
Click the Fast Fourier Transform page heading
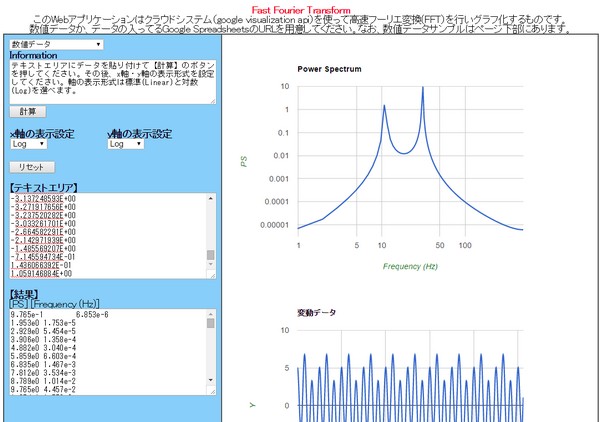click(x=300, y=7)
